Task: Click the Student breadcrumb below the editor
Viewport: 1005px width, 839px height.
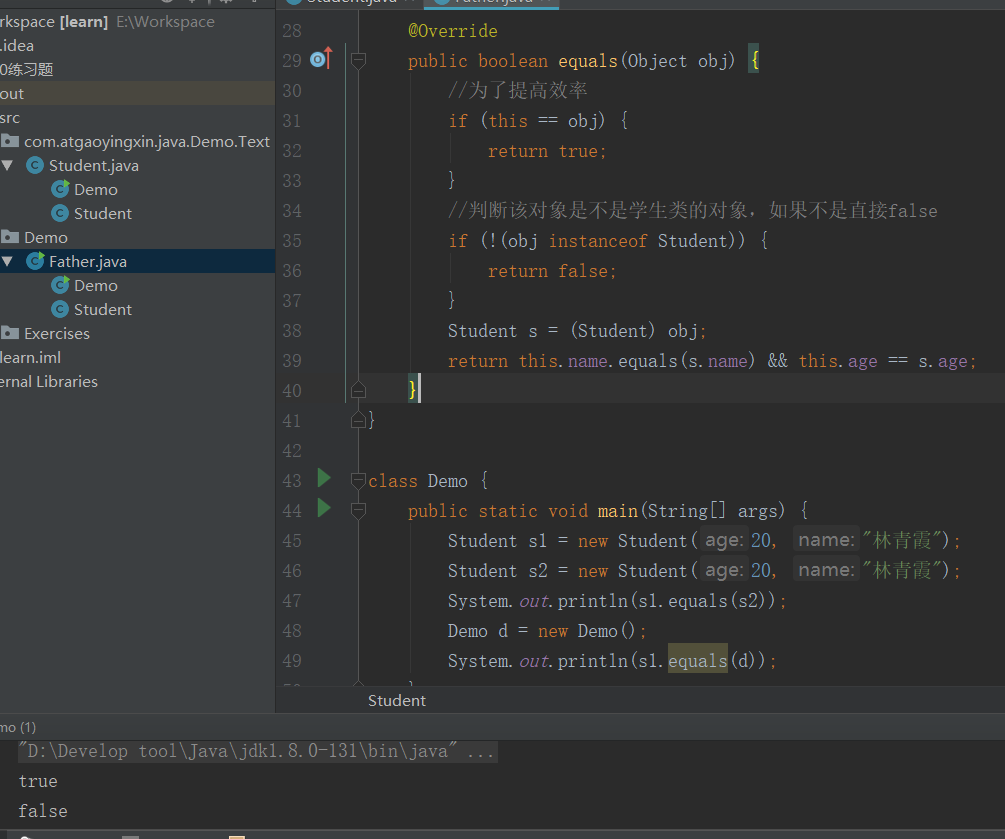Action: (x=396, y=701)
